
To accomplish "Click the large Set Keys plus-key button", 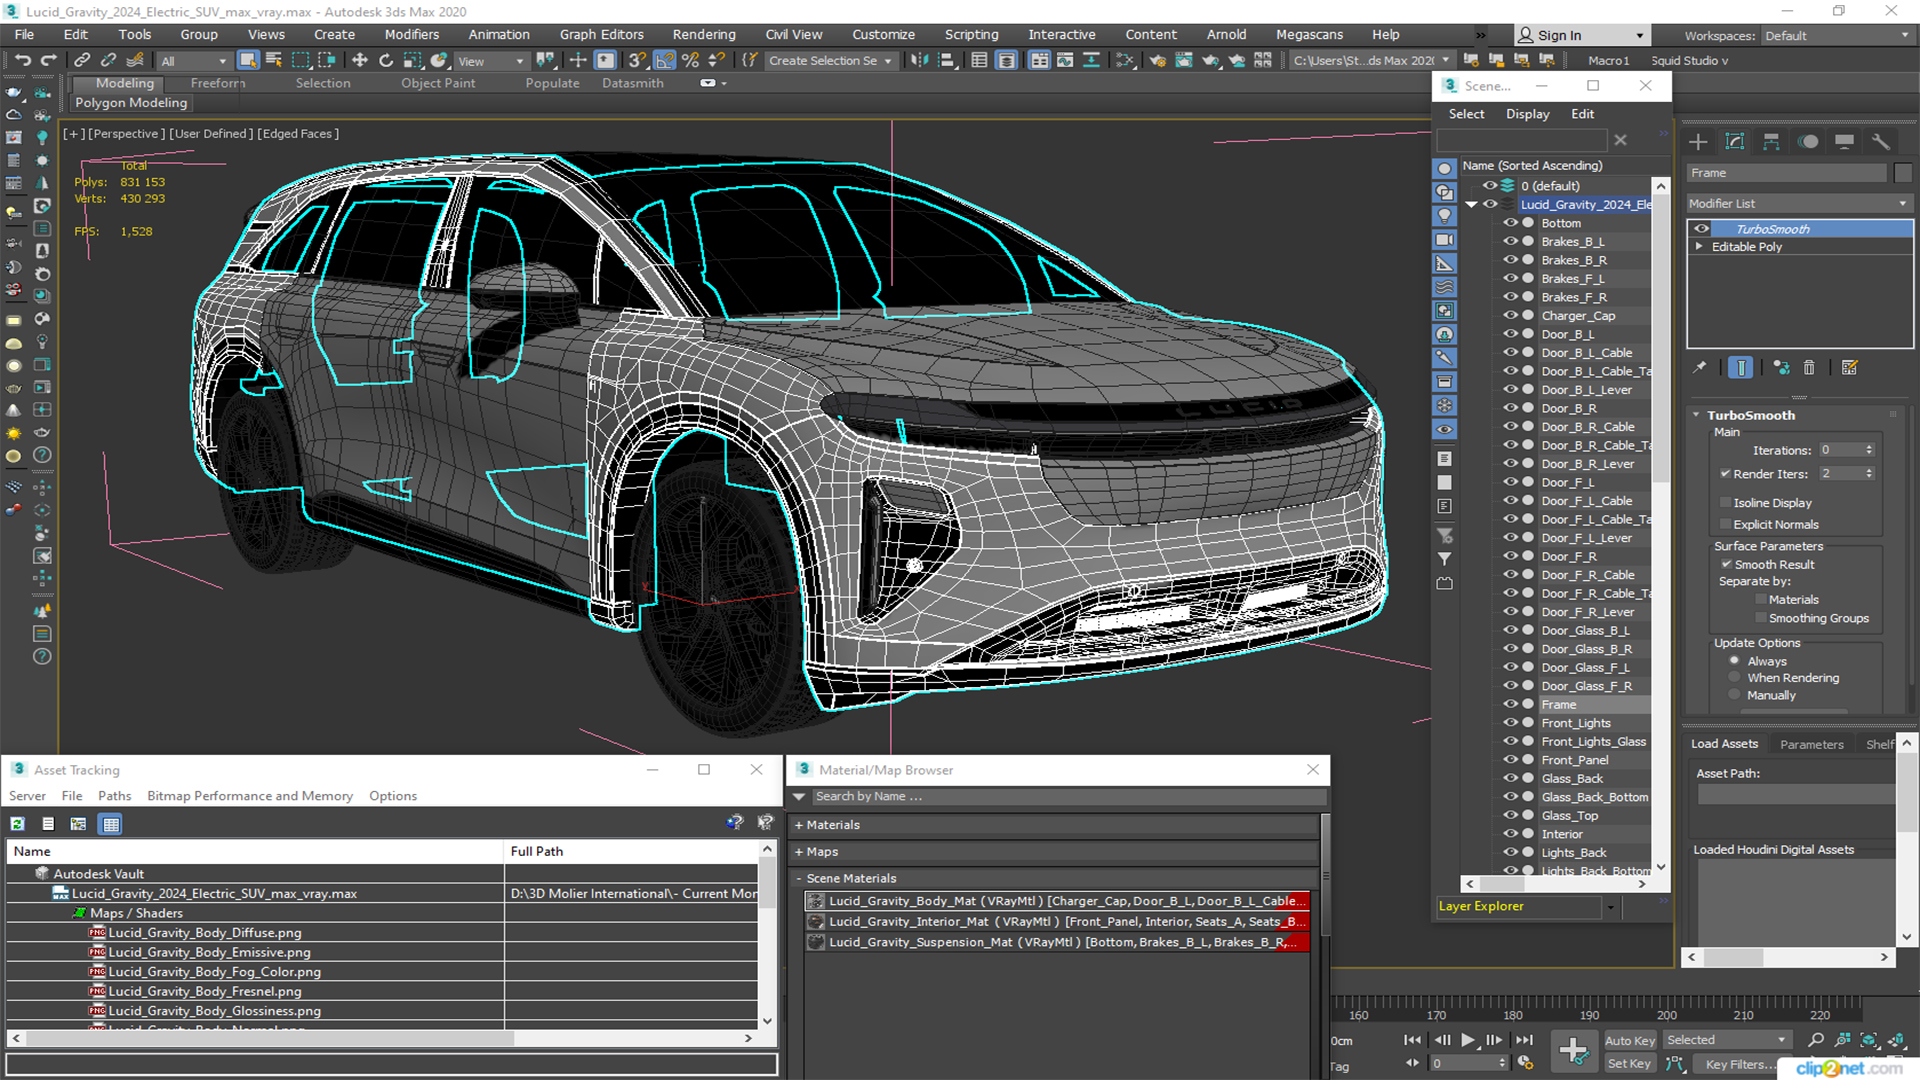I will 1574,1051.
